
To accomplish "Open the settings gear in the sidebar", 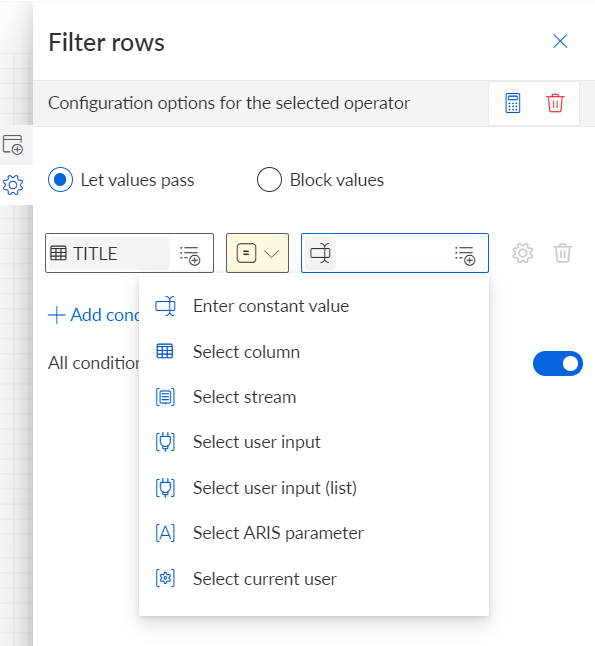I will 13,185.
